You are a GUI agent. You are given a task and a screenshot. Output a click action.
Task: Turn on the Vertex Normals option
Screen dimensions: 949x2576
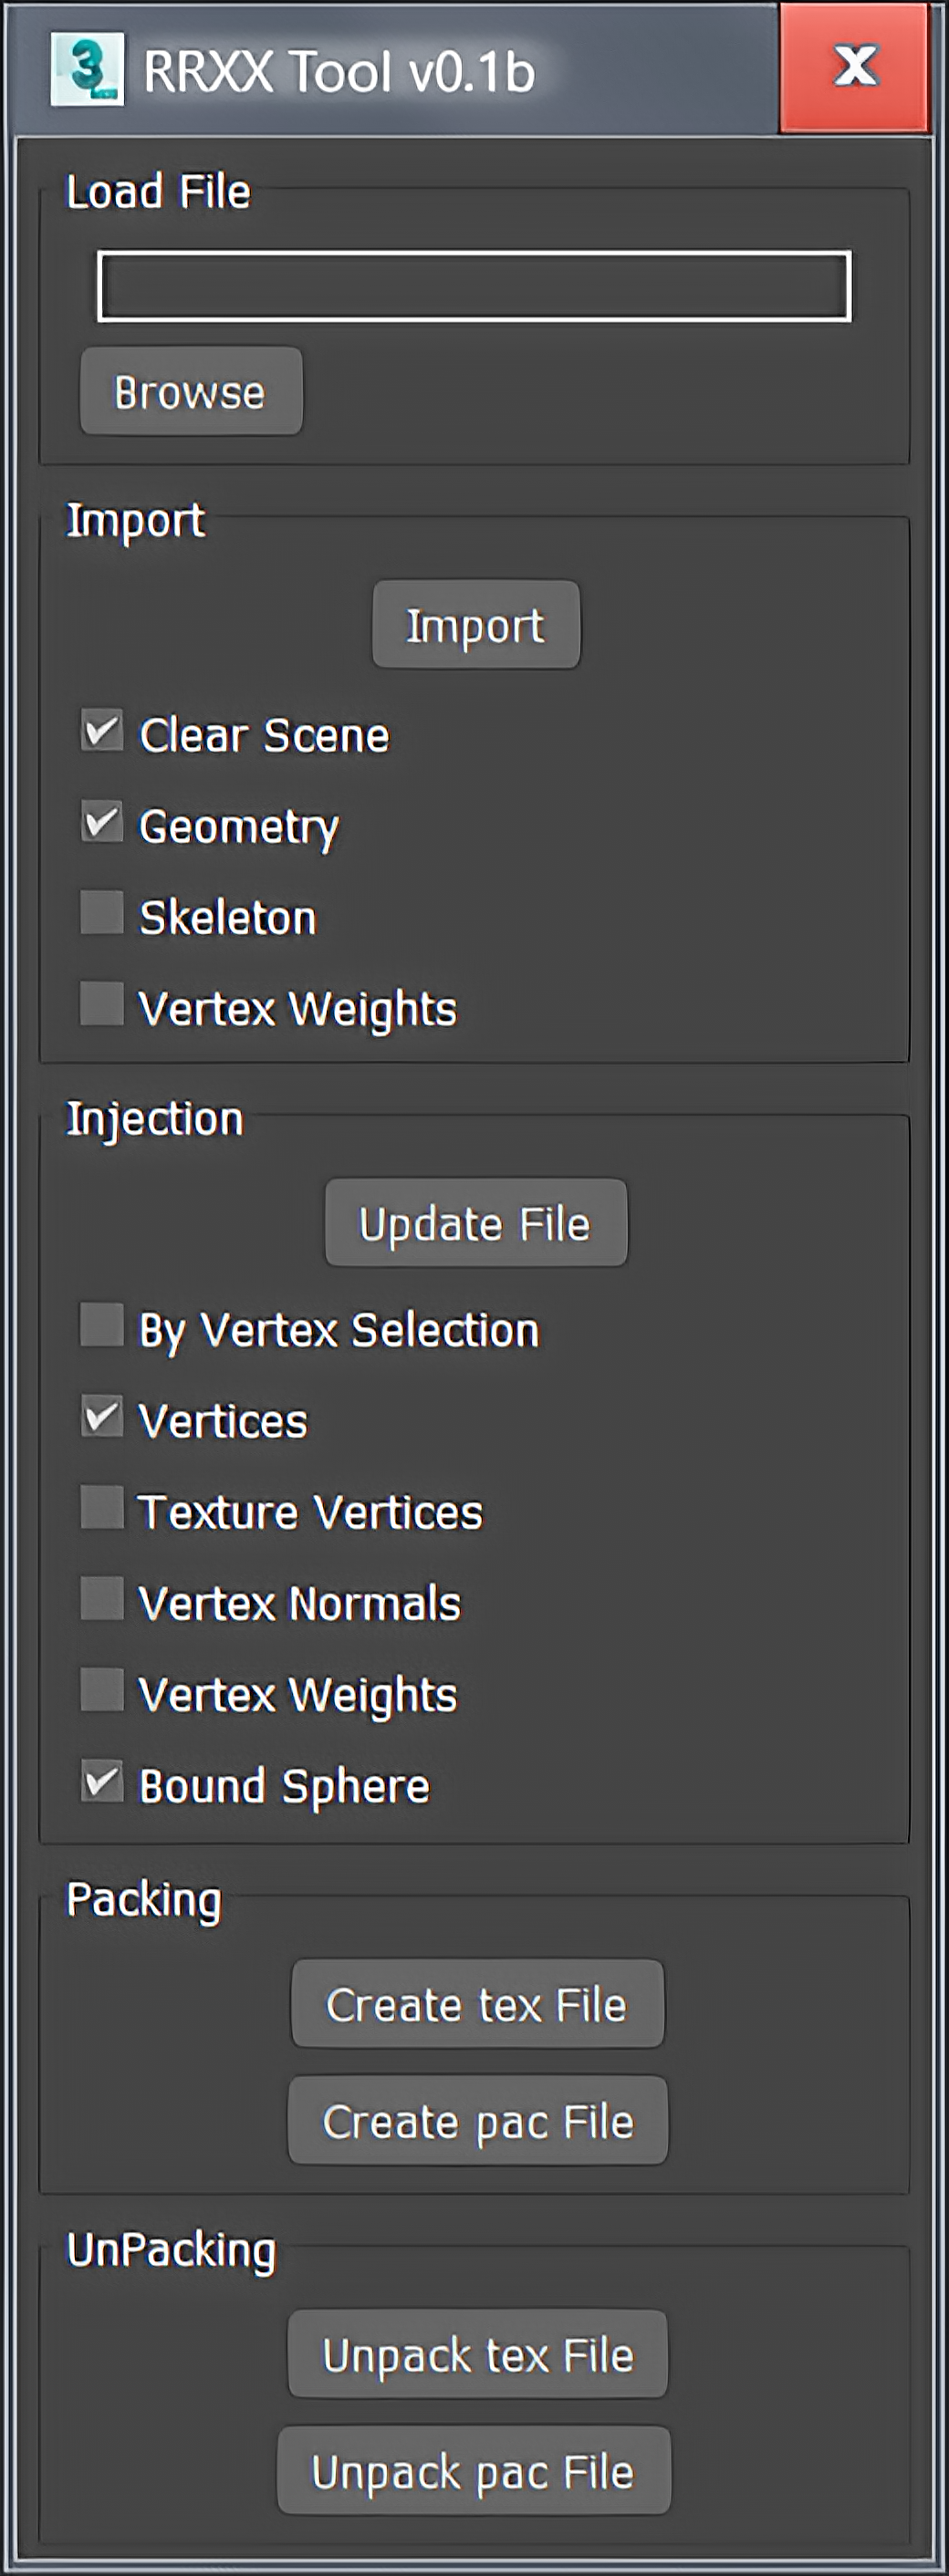point(102,1599)
